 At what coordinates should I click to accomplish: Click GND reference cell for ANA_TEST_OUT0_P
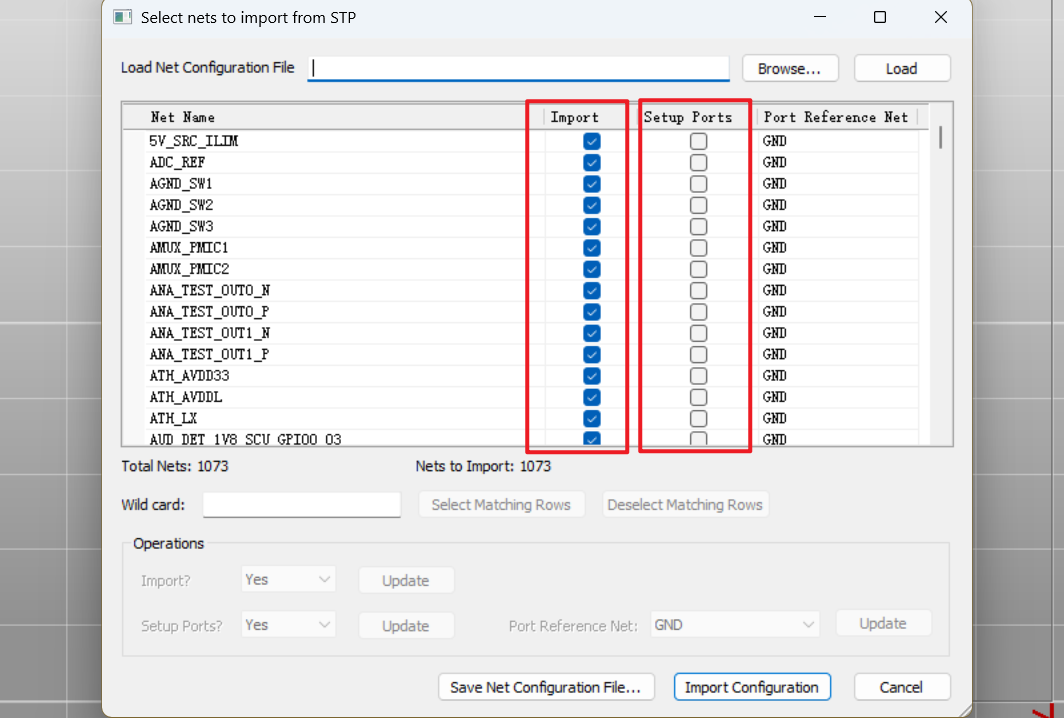click(x=838, y=312)
